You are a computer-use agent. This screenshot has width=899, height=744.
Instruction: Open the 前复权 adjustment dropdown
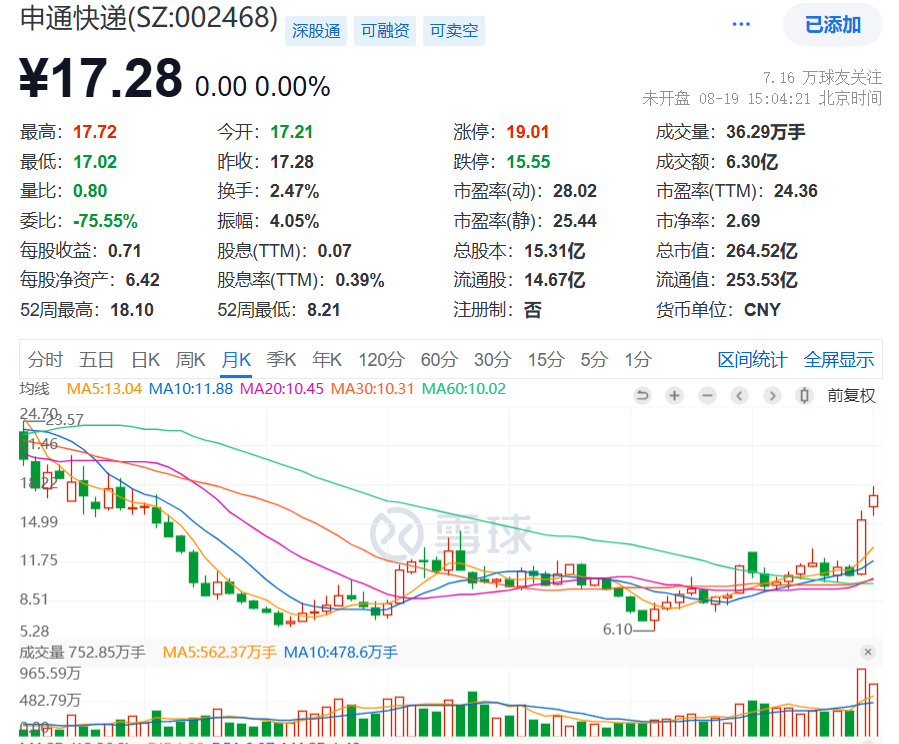coord(851,396)
